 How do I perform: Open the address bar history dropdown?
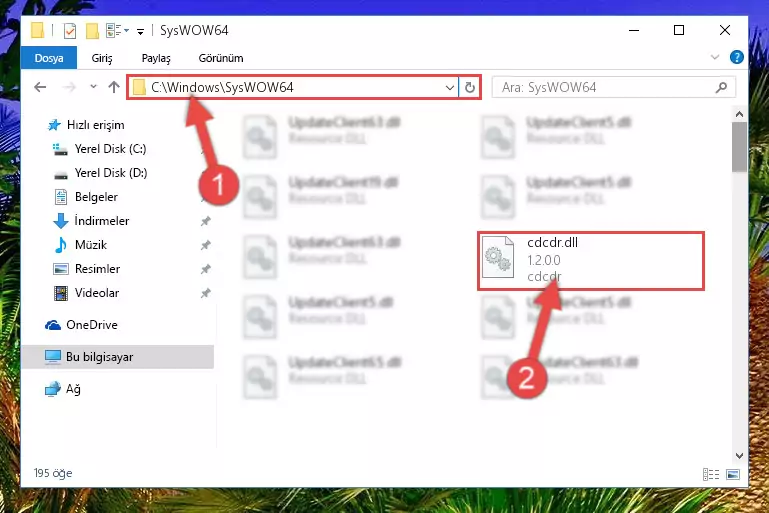click(x=450, y=88)
